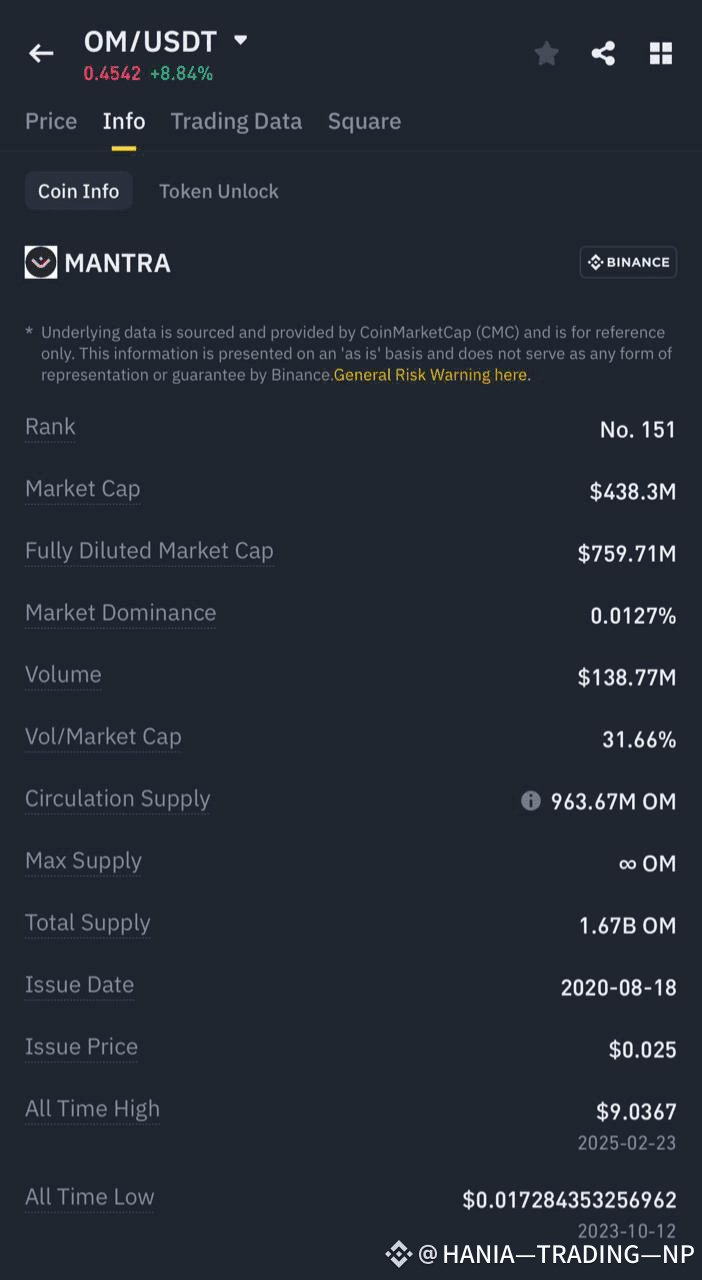Tap the back arrow to exit coin info
Image resolution: width=702 pixels, height=1280 pixels.
click(40, 53)
